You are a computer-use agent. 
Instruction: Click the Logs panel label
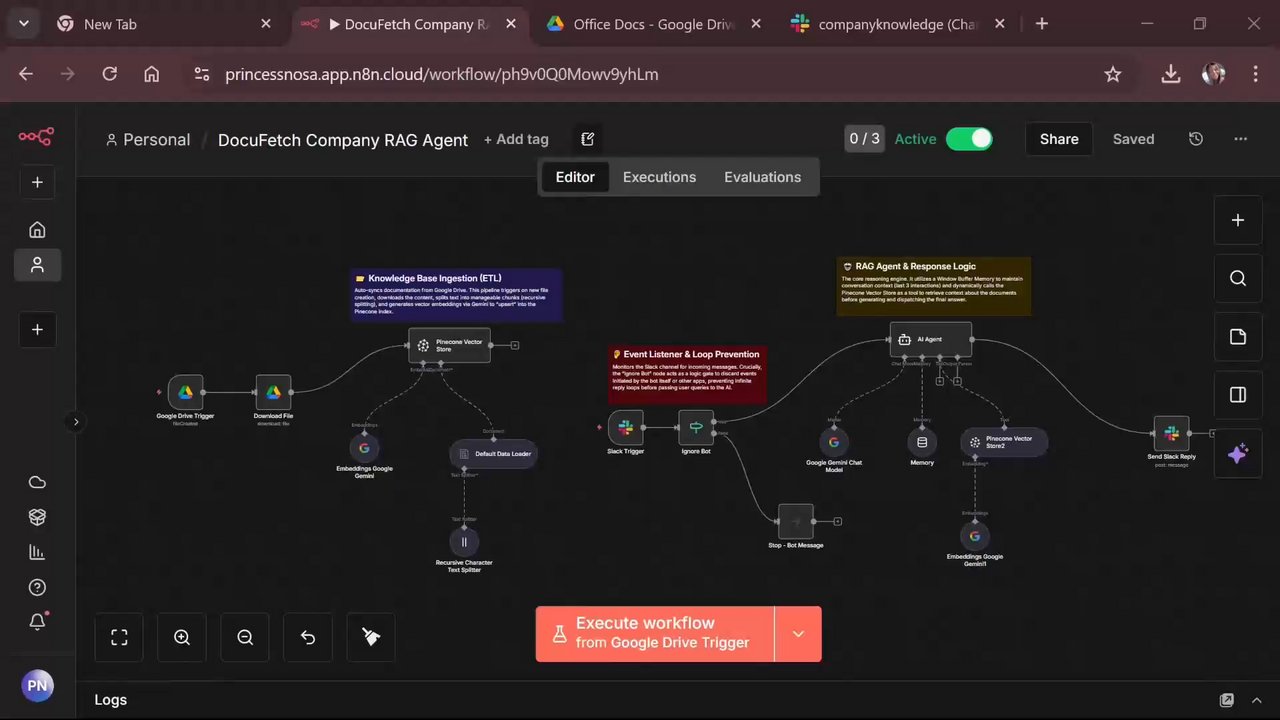coord(110,700)
